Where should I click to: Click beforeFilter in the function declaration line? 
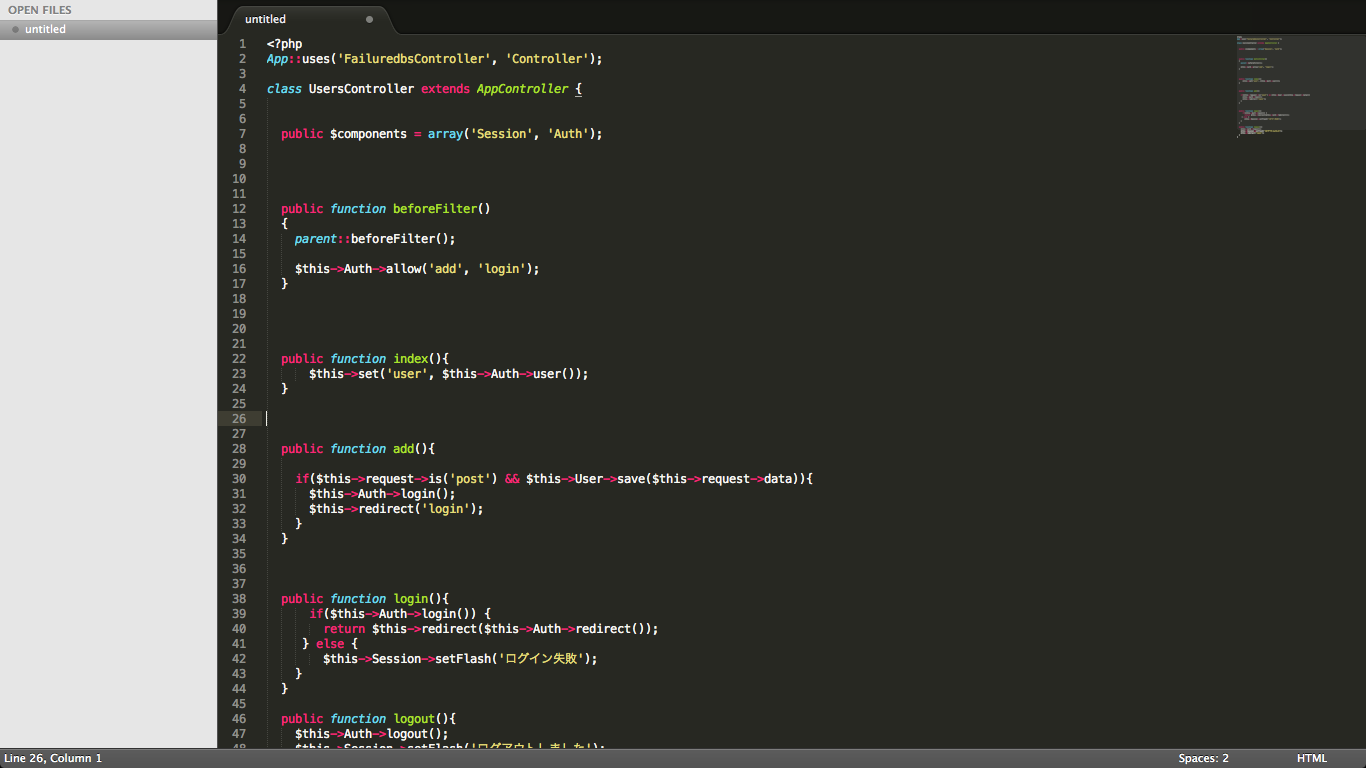pos(435,209)
